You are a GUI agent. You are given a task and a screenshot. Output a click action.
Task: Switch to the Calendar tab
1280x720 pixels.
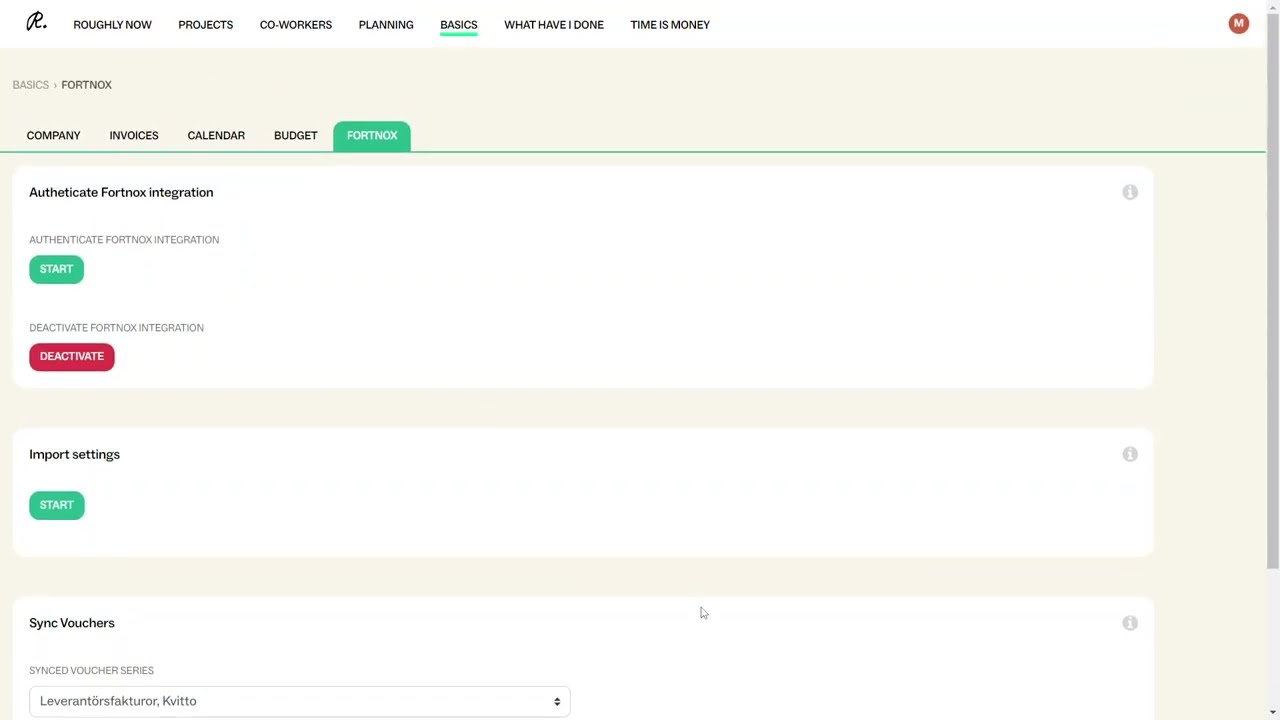tap(216, 135)
